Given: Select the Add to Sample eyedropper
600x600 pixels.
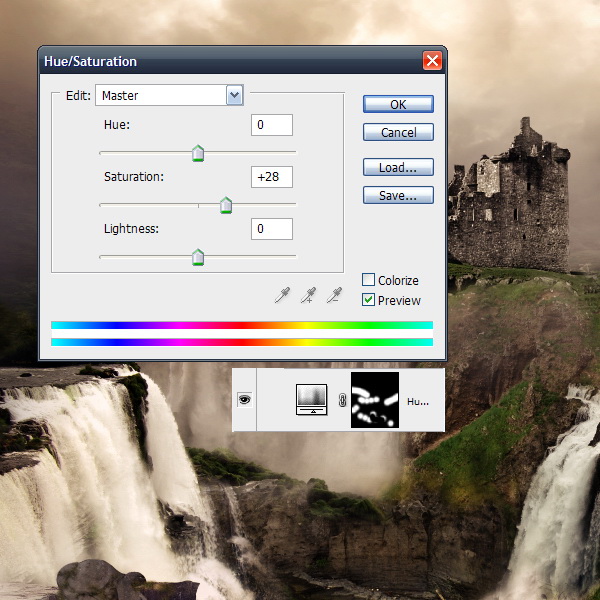Looking at the screenshot, I should [310, 295].
